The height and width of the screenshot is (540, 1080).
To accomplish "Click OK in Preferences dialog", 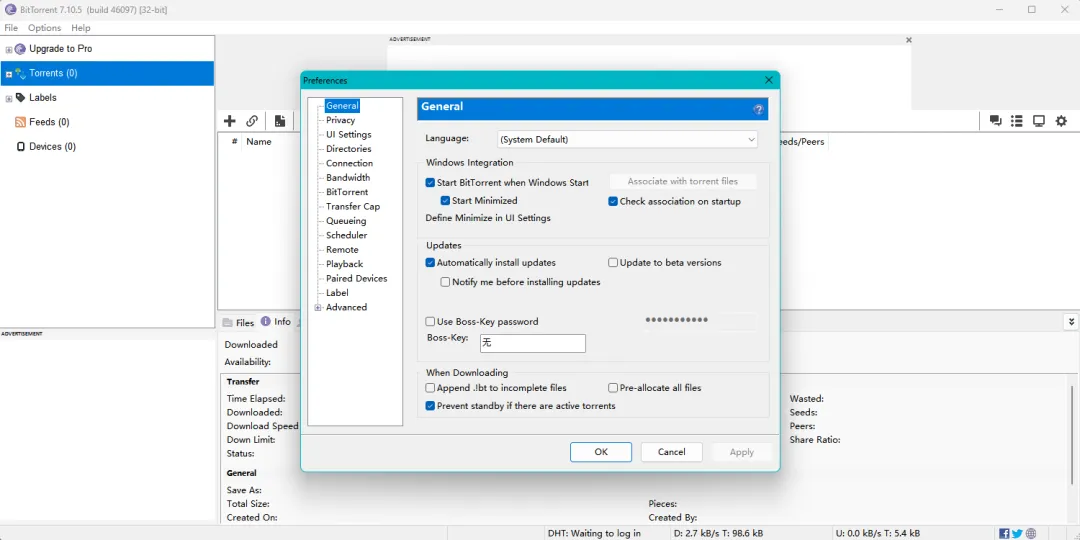I will click(x=601, y=452).
